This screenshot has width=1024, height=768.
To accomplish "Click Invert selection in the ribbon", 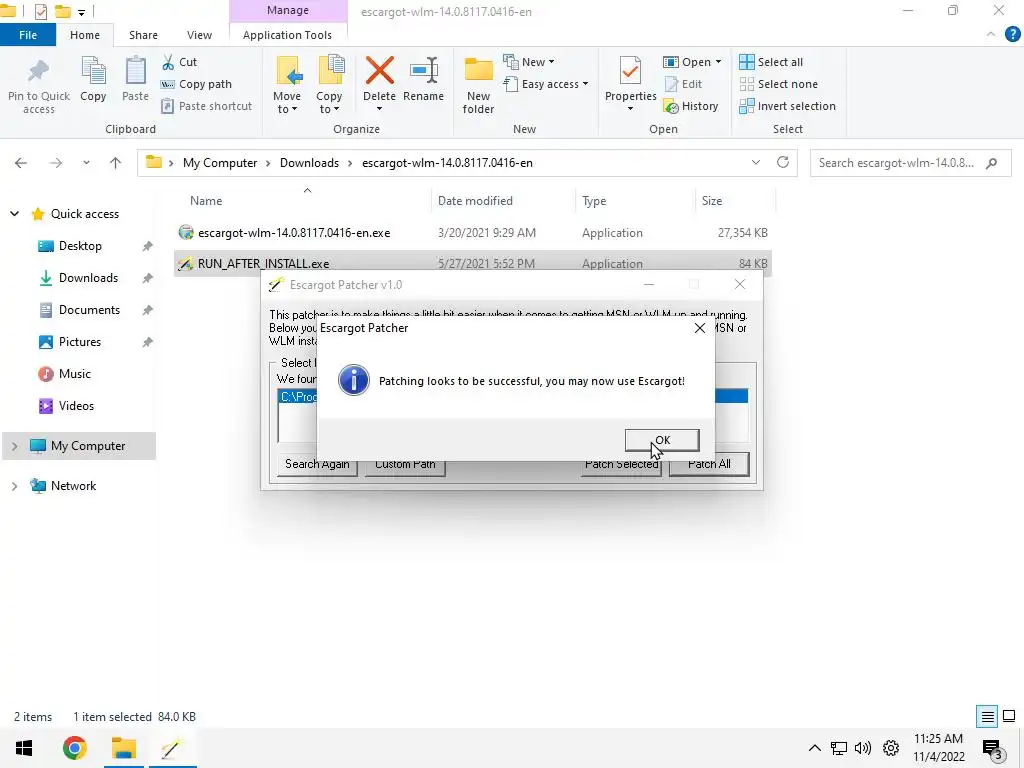I will [x=788, y=106].
